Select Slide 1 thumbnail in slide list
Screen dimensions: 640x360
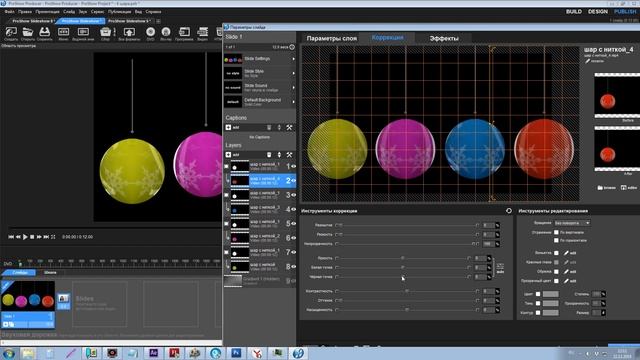[x=28, y=296]
